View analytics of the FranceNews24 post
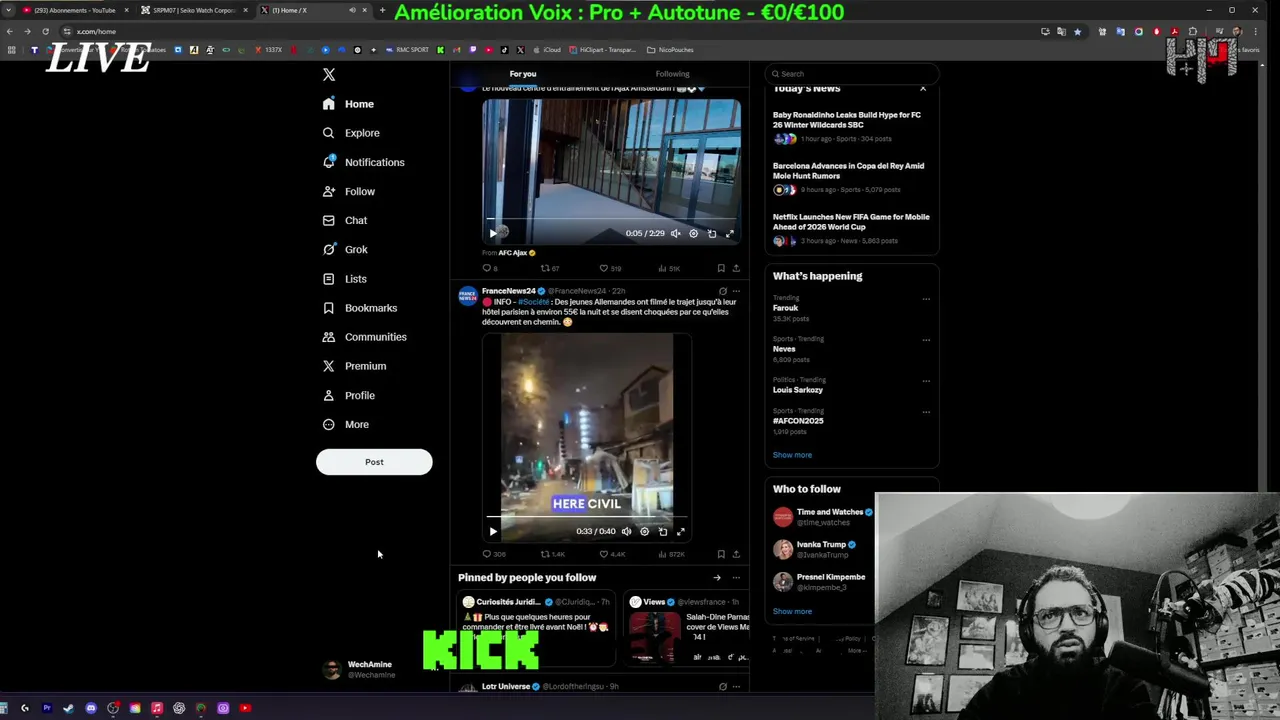 (x=671, y=554)
